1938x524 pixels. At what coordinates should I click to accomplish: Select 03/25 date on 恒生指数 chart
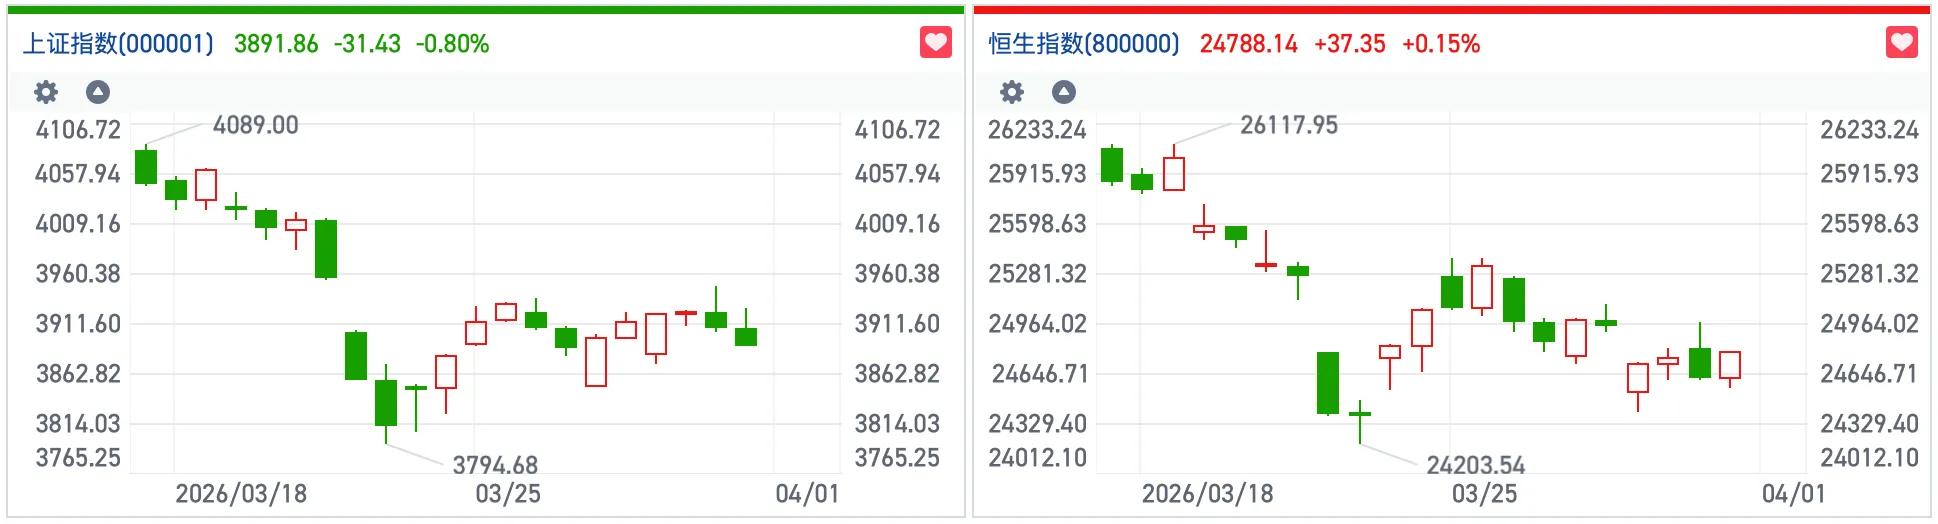click(1484, 494)
